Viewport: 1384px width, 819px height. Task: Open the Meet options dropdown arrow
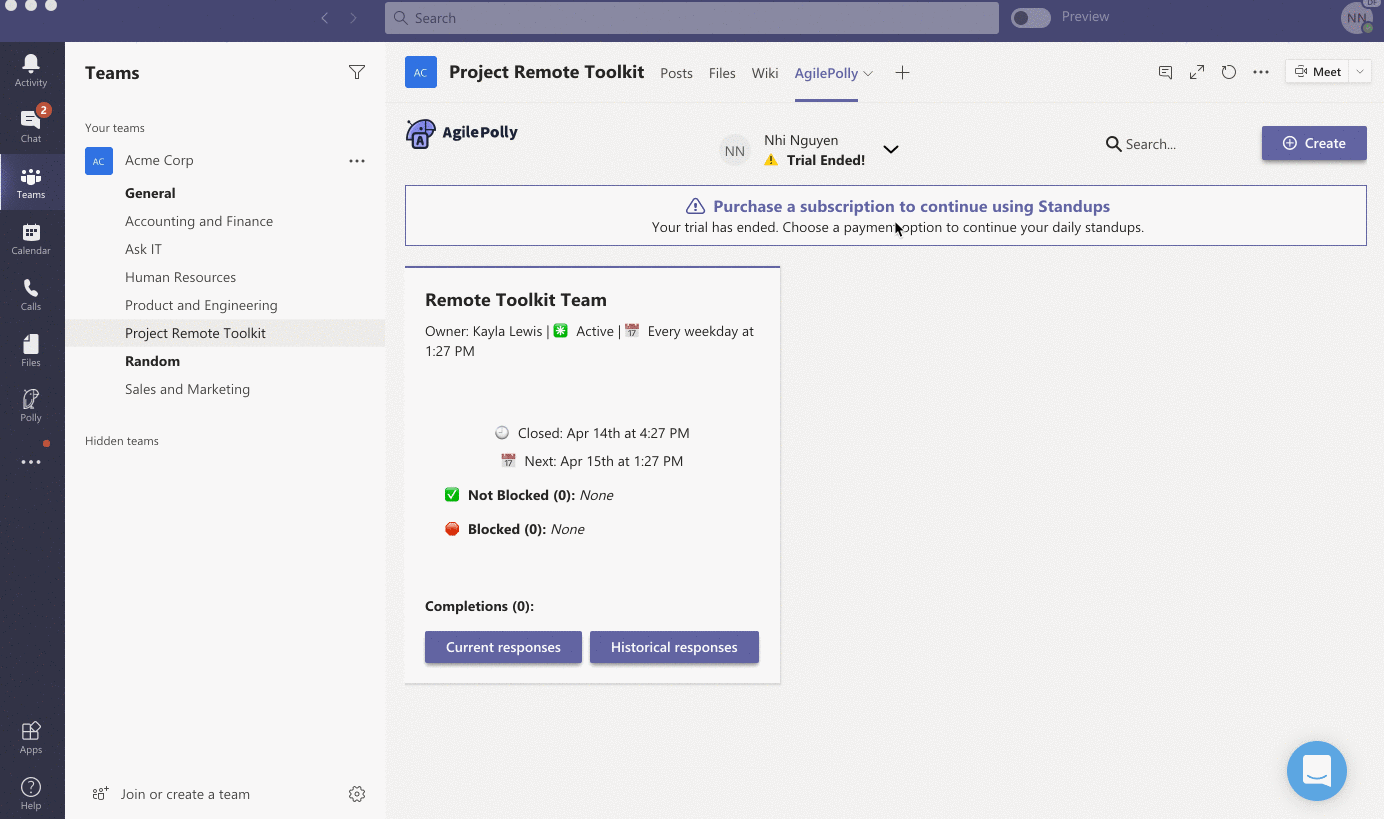[1360, 72]
